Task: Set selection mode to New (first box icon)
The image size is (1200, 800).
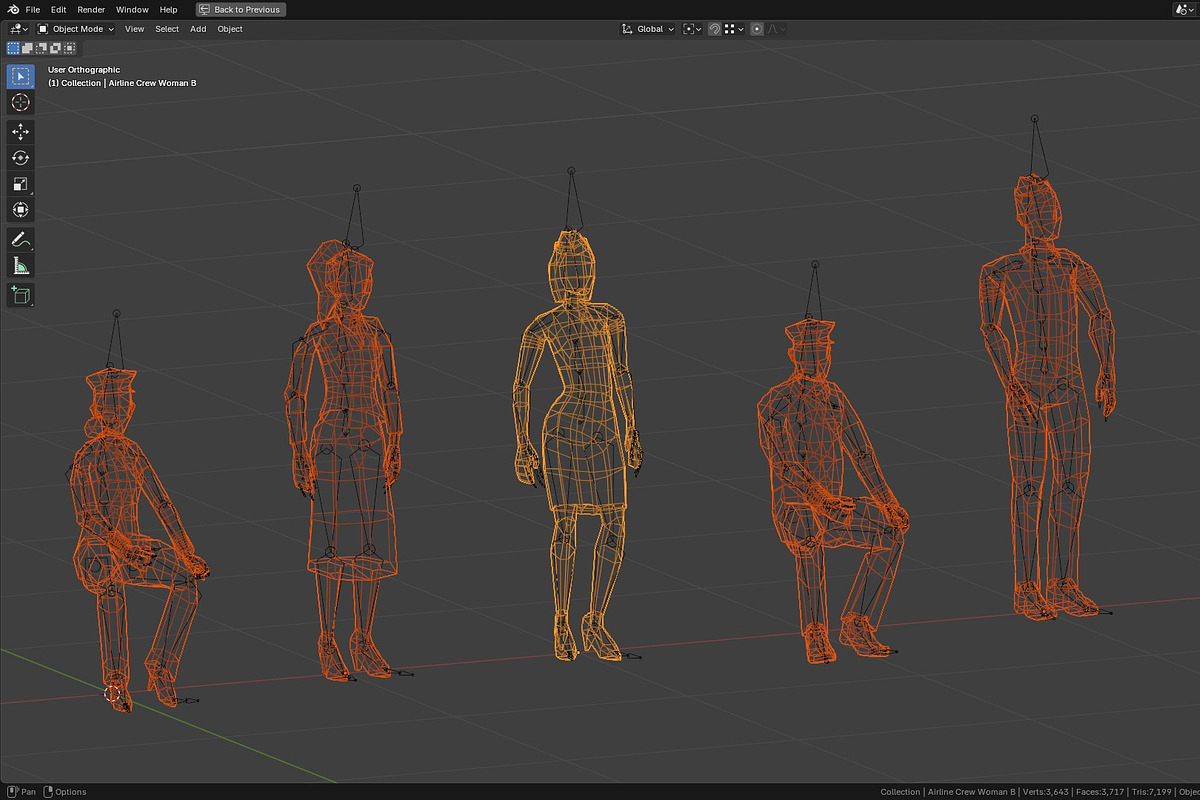Action: [14, 48]
